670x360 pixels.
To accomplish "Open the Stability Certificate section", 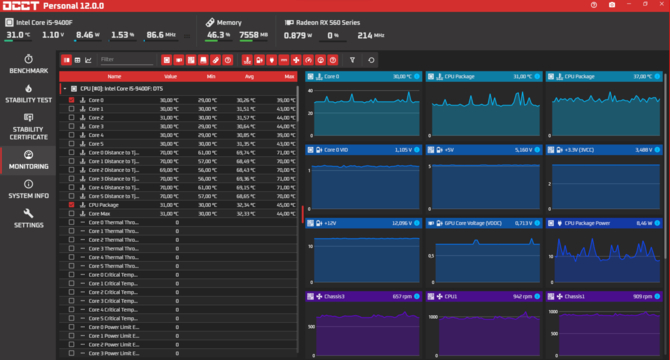I will [x=28, y=127].
